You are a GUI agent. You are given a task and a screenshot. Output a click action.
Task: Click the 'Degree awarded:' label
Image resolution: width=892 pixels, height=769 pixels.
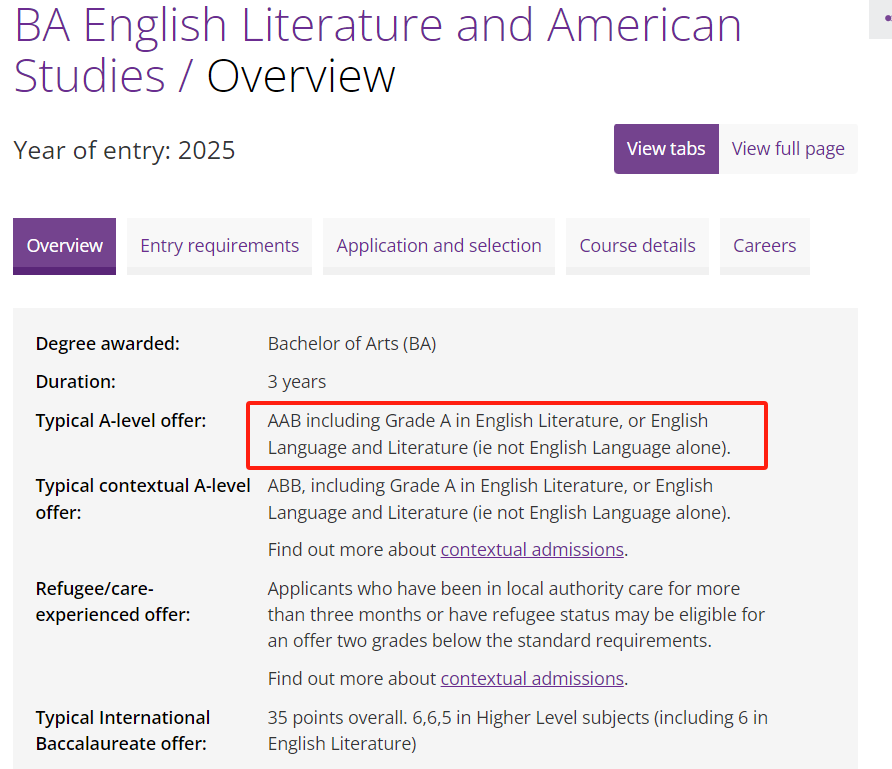click(108, 344)
